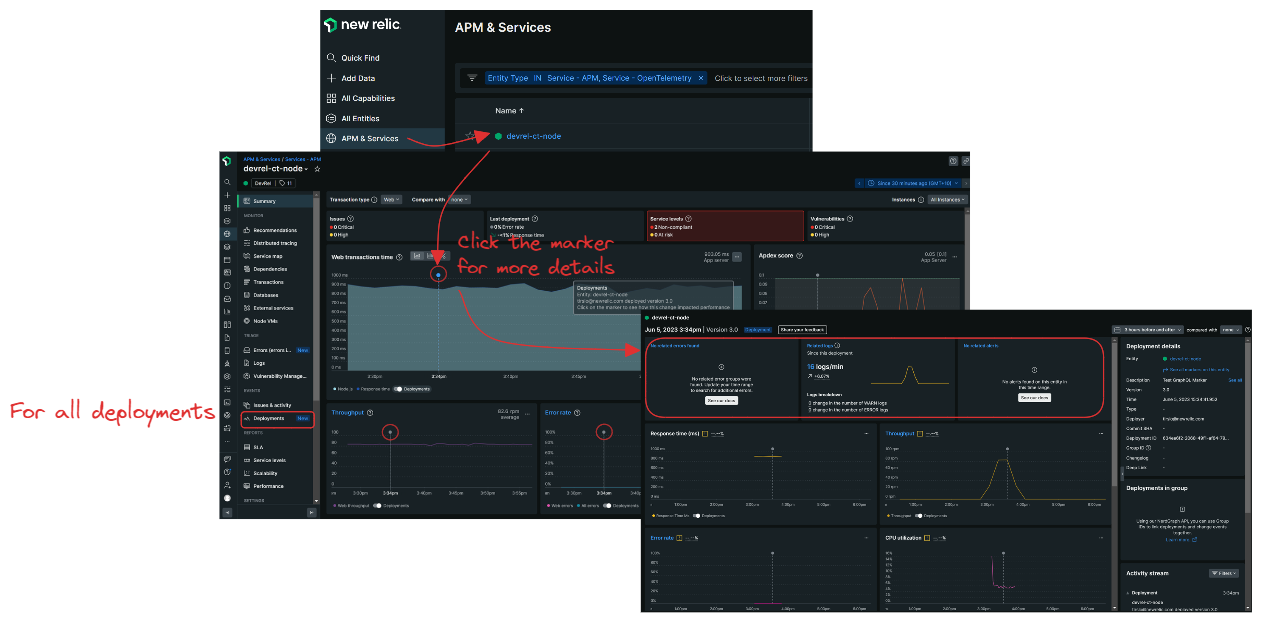Open the Databases section icon
This screenshot has width=1261, height=622.
click(x=247, y=295)
